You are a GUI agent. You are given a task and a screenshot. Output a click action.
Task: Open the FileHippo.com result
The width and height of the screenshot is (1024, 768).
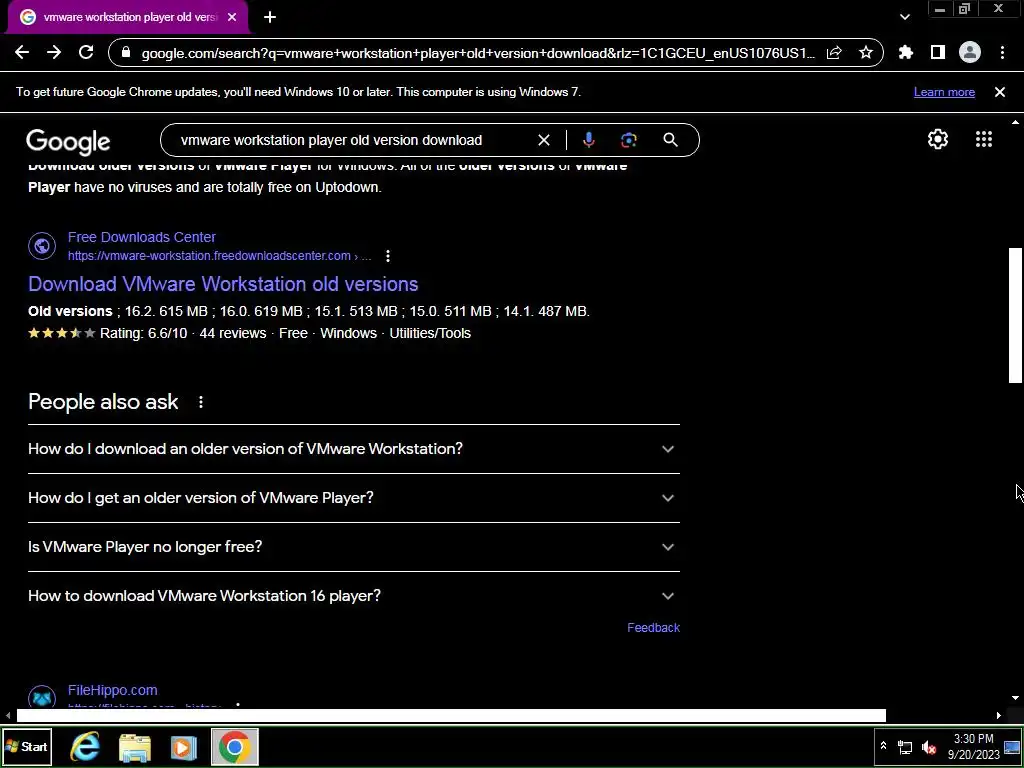pos(112,690)
